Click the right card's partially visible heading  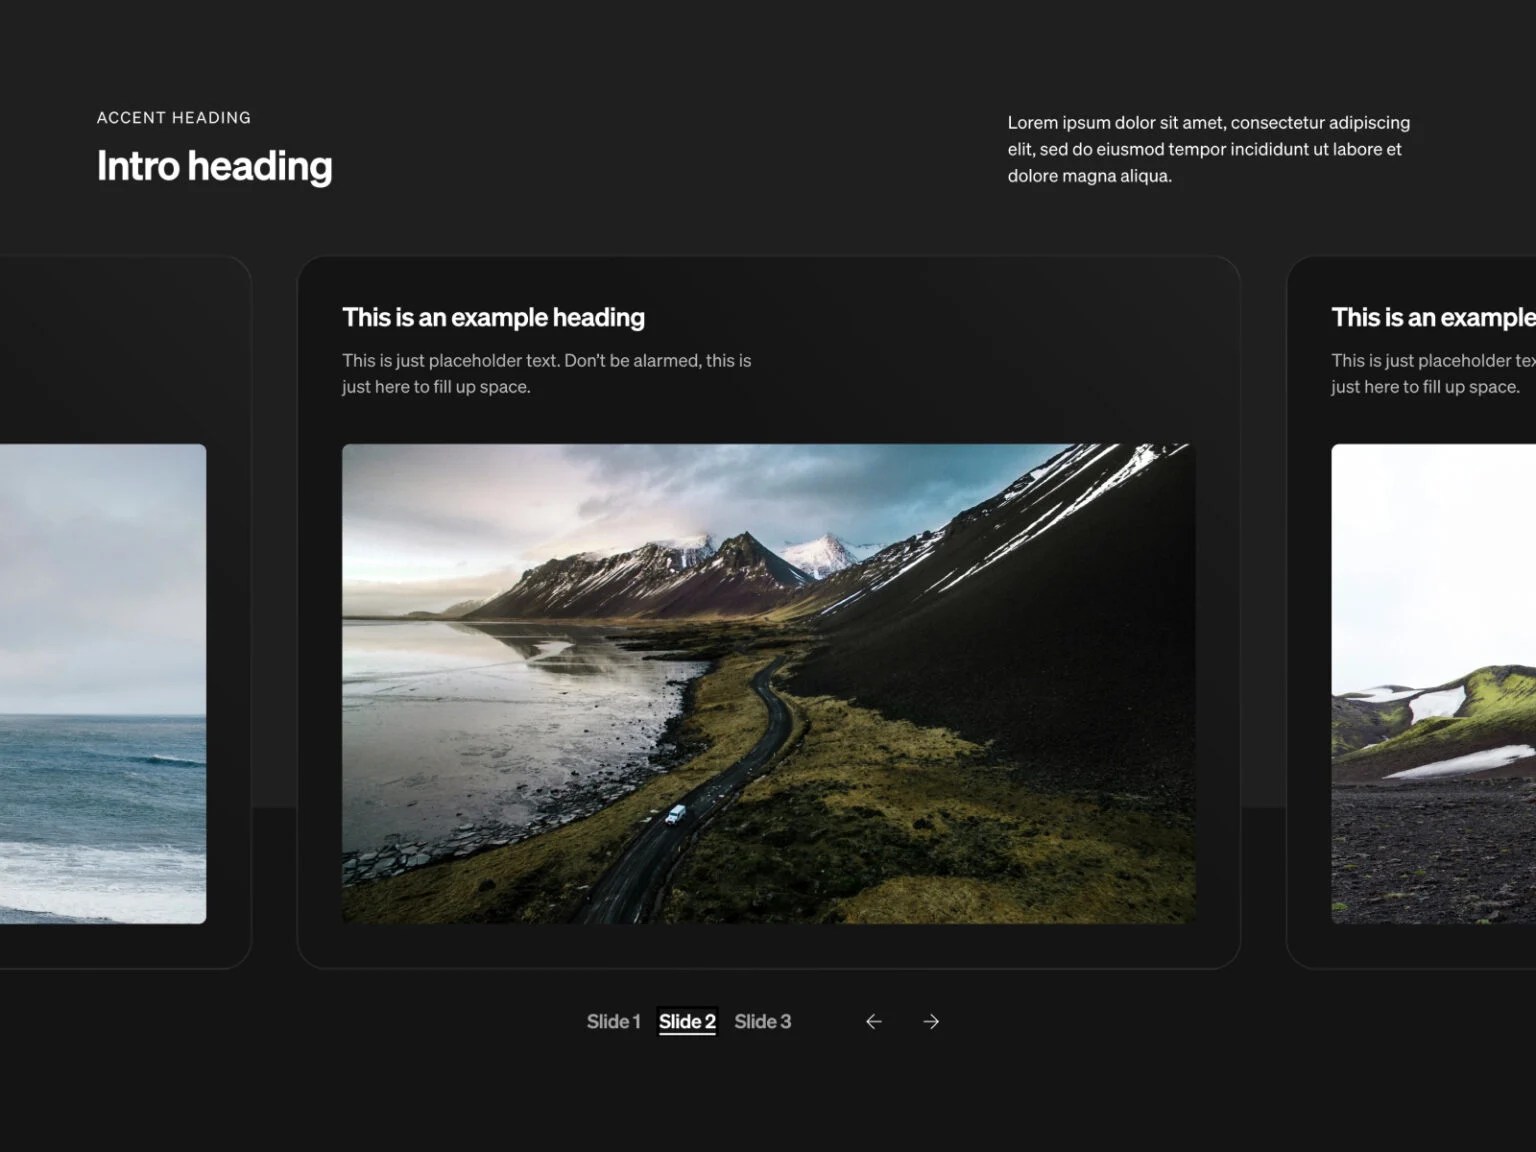(1433, 317)
